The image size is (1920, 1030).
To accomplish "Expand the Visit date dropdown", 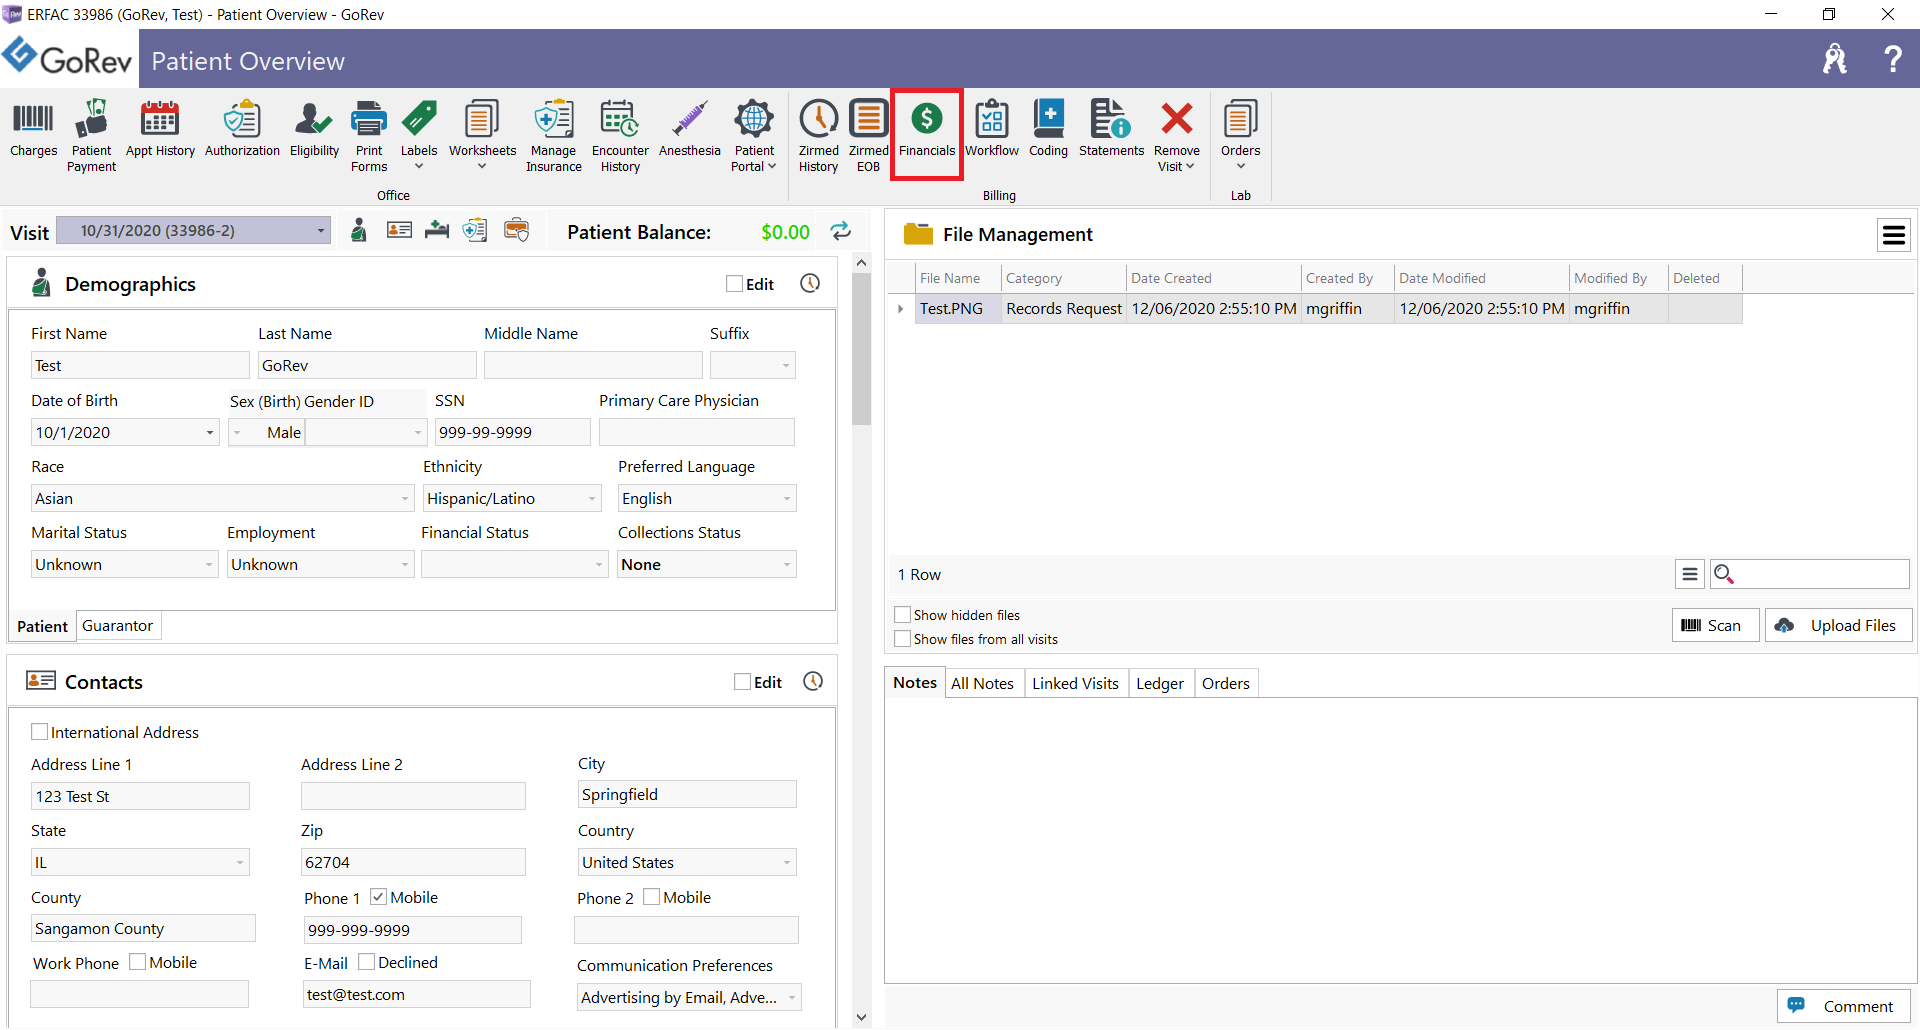I will 320,231.
